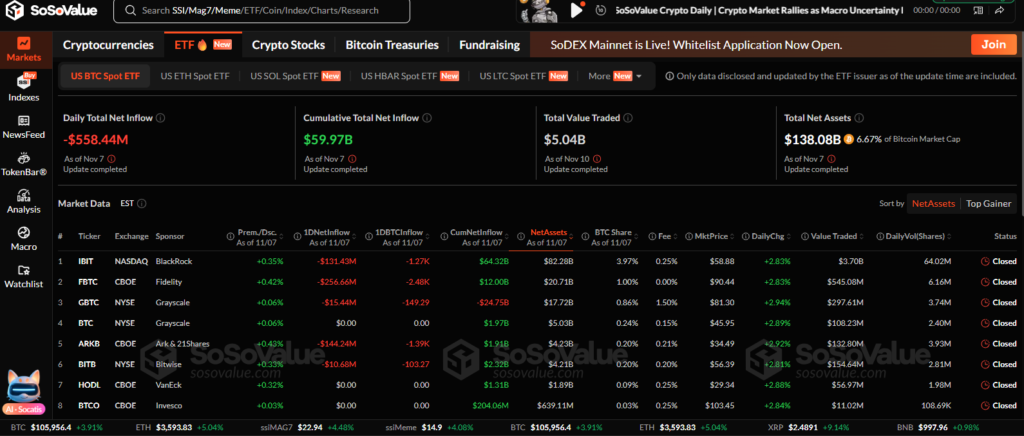Open the Markets sidebar icon

23,50
